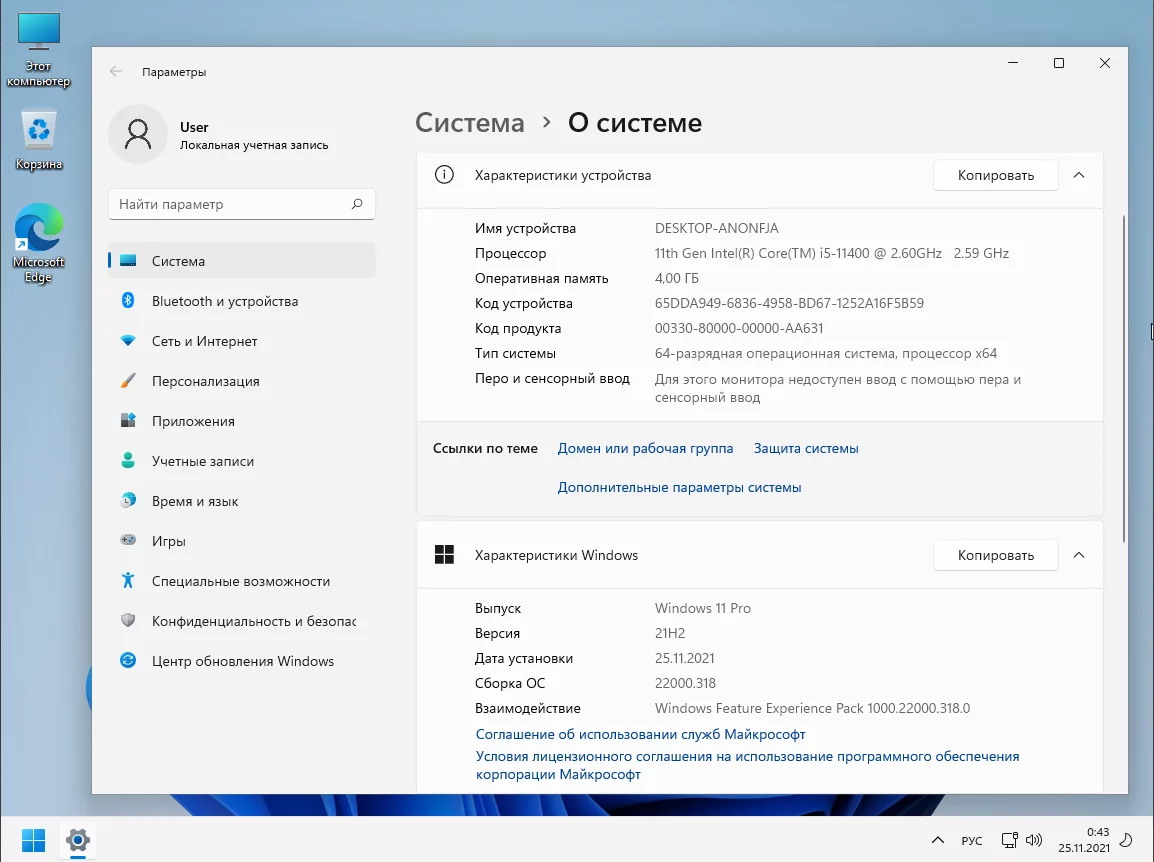Open Центр обновления Windows category
Image resolution: width=1154 pixels, height=862 pixels.
(242, 660)
